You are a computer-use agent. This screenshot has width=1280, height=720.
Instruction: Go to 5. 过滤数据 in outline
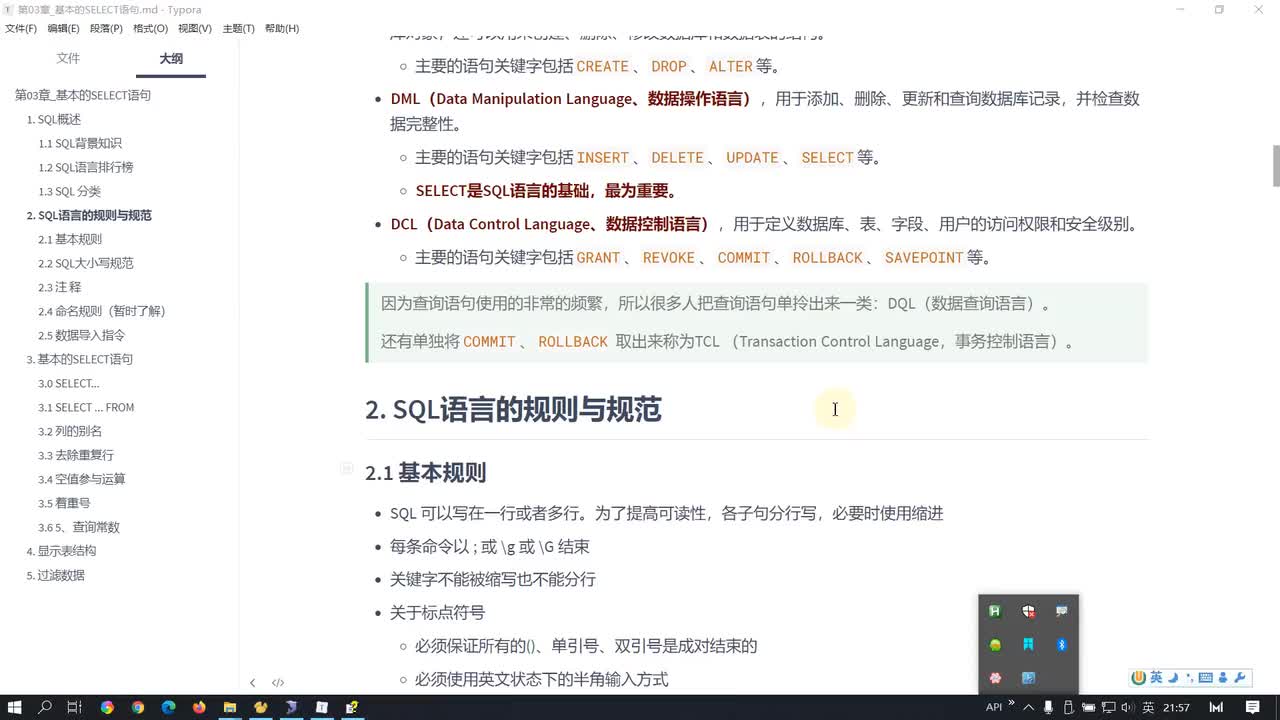point(55,575)
